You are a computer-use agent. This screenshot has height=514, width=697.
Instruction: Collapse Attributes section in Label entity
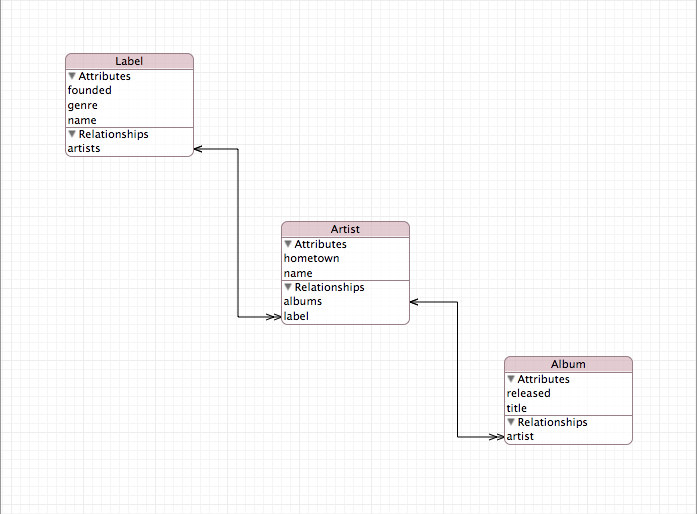click(72, 76)
